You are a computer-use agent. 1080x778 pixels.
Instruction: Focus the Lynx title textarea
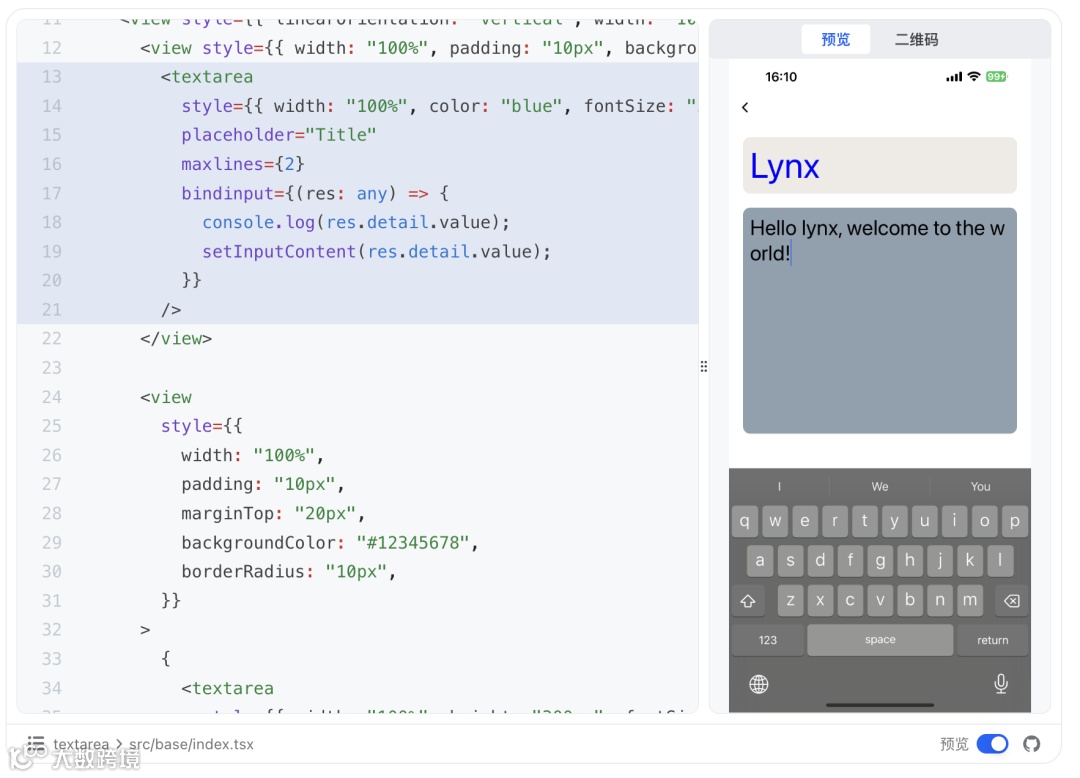880,165
